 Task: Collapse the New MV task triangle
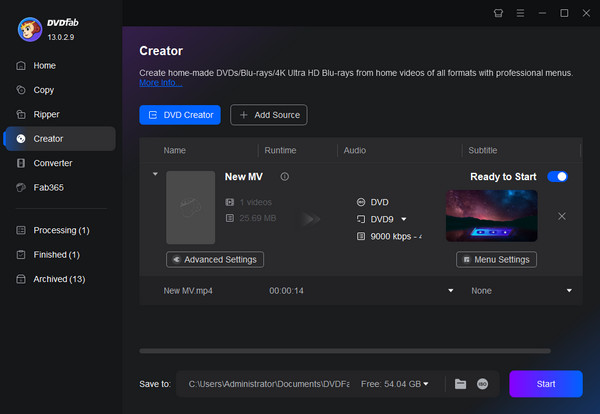tap(155, 174)
